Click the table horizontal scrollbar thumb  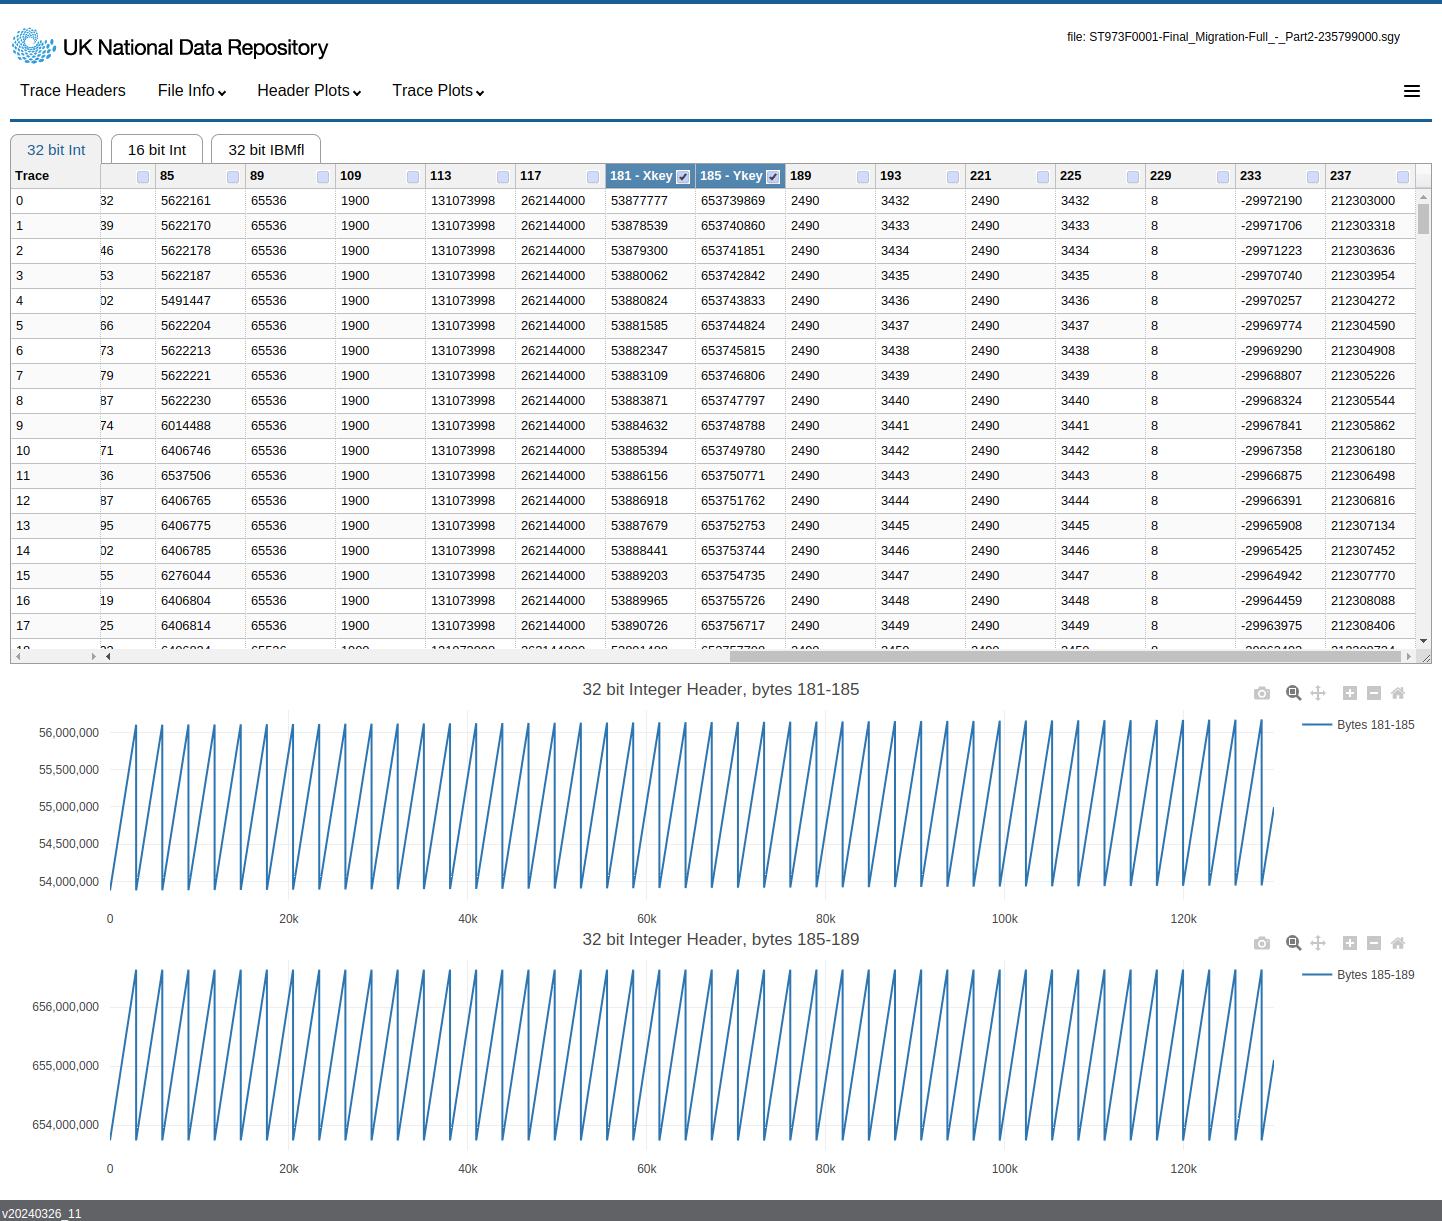[1065, 656]
